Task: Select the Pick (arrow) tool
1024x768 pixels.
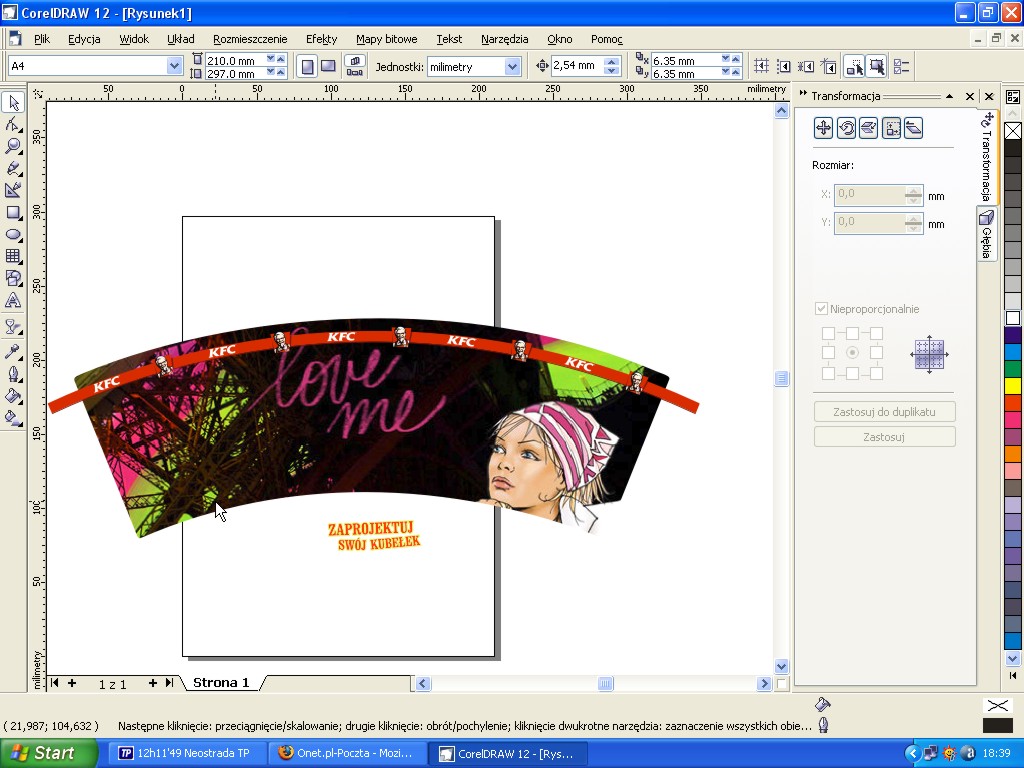Action: [x=13, y=102]
